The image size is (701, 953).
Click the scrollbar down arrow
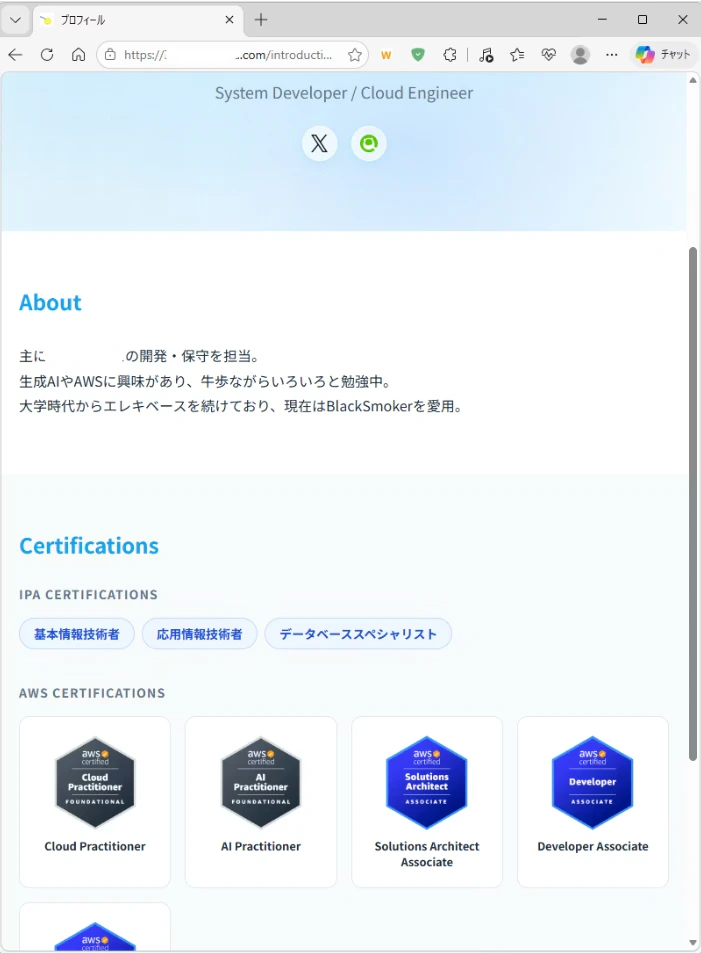(x=693, y=943)
